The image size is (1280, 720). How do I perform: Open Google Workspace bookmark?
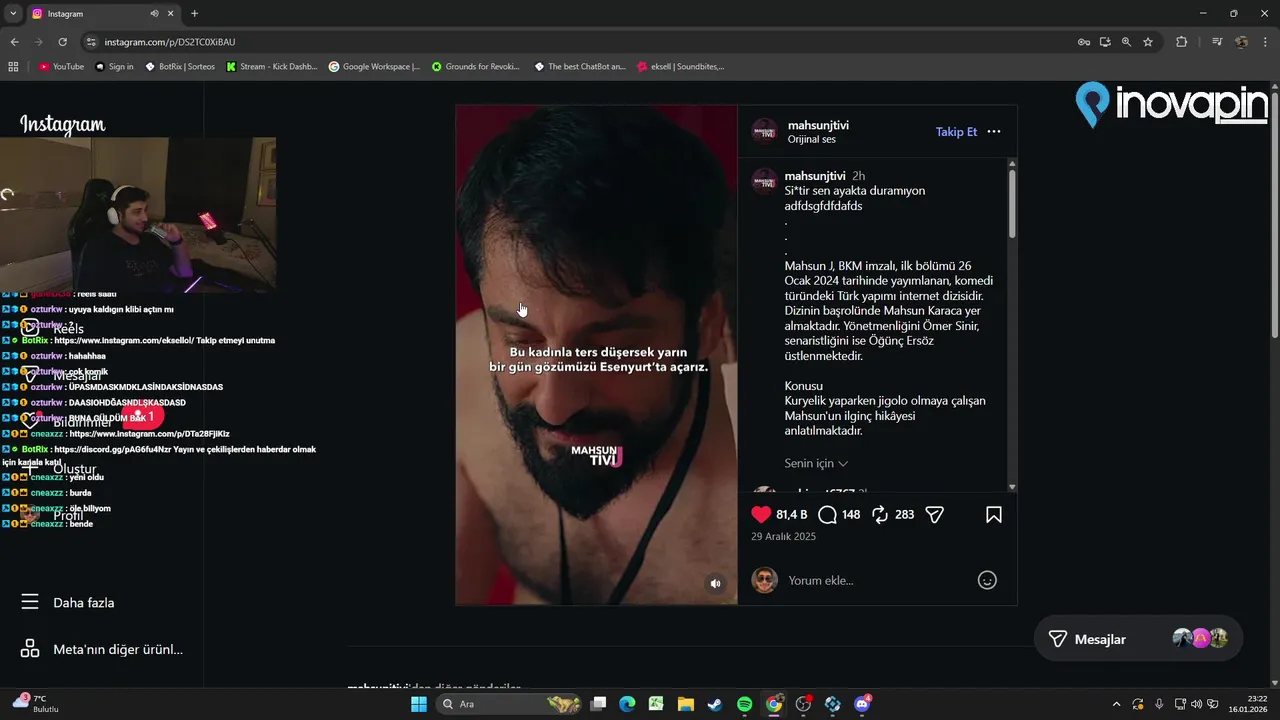[375, 67]
